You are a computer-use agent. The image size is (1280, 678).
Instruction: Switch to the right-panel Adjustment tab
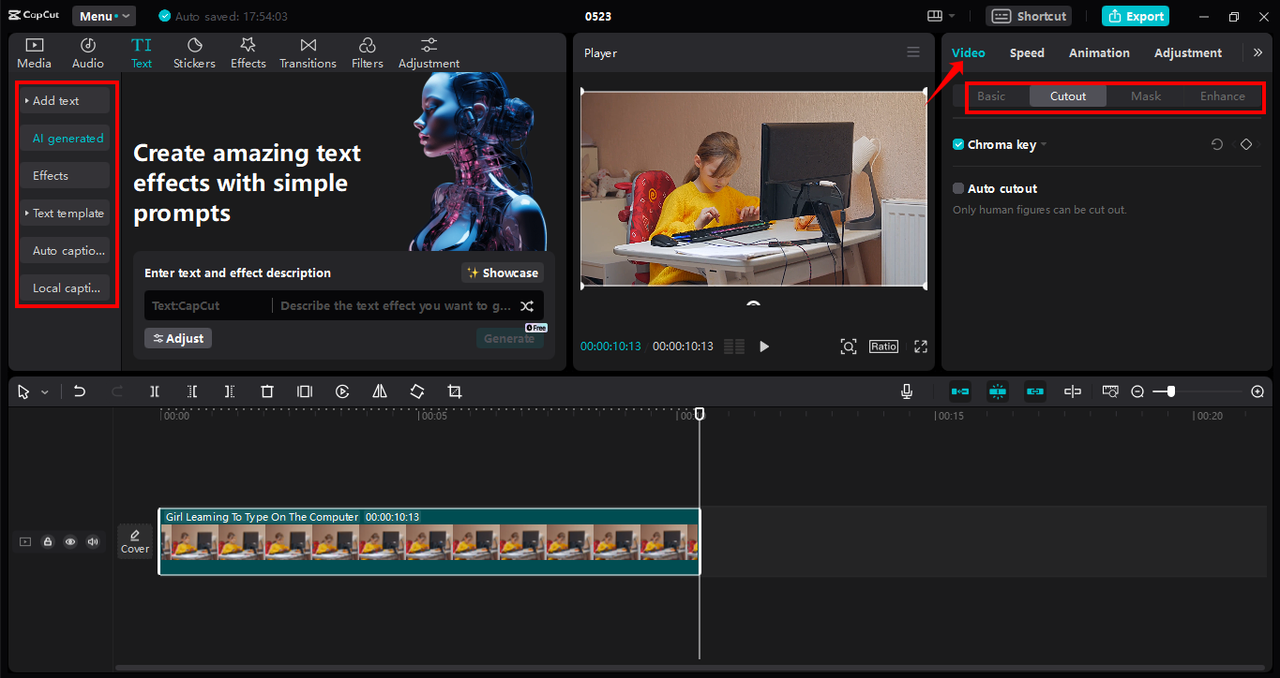[1188, 53]
